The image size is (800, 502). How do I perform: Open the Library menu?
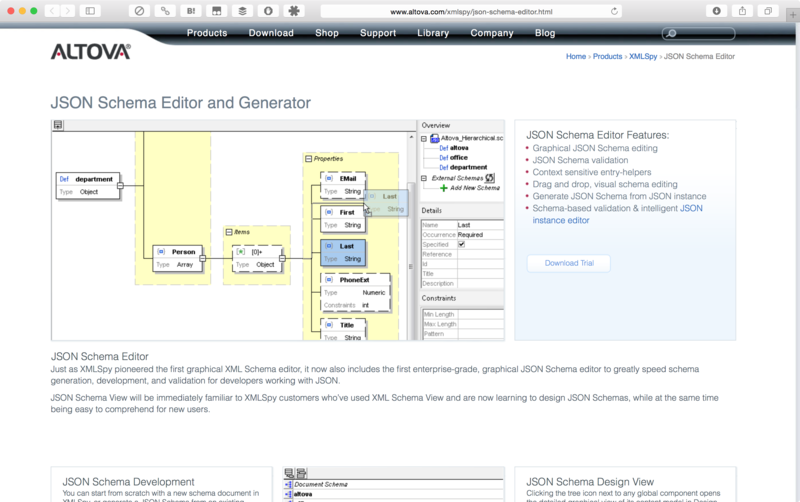coord(433,33)
